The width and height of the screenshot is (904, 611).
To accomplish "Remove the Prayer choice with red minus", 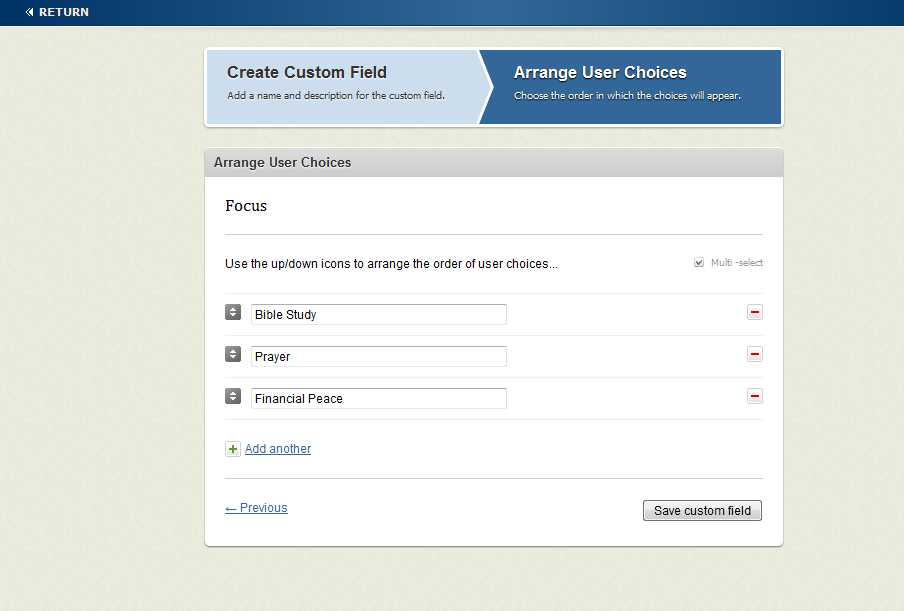I will click(755, 354).
